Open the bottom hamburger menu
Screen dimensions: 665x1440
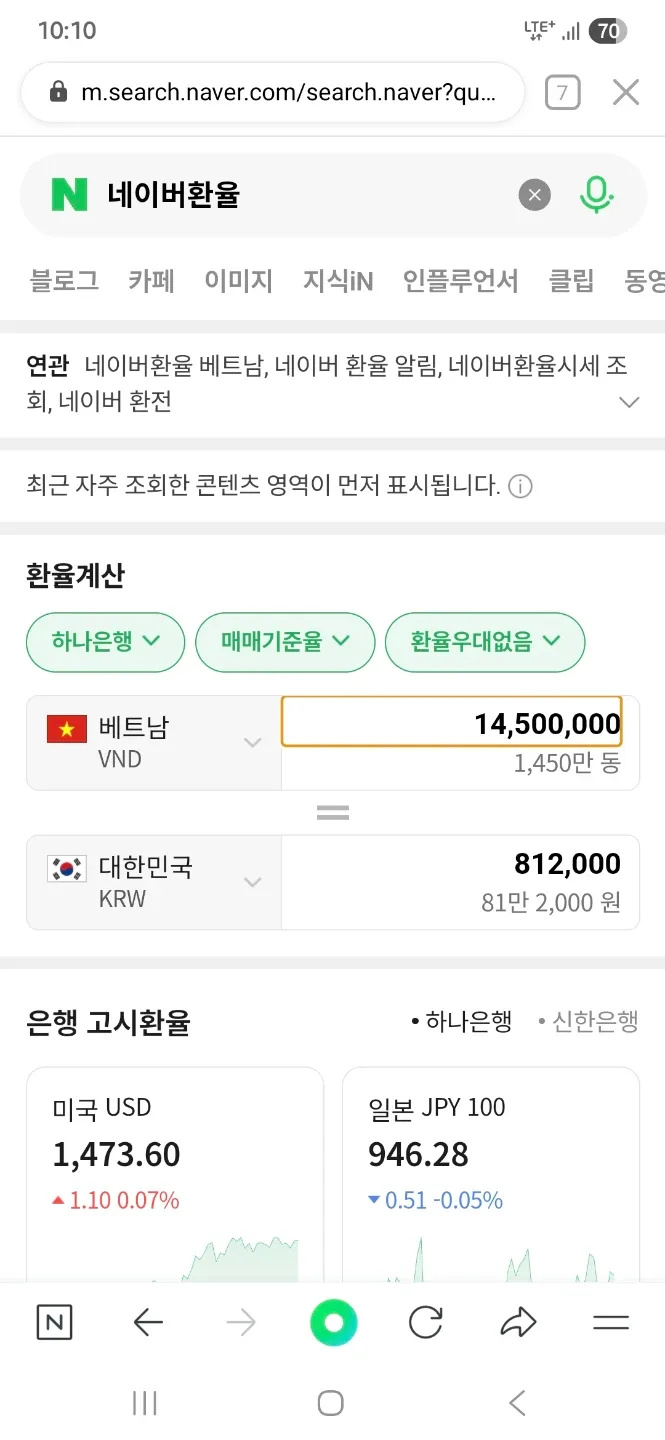(610, 1323)
